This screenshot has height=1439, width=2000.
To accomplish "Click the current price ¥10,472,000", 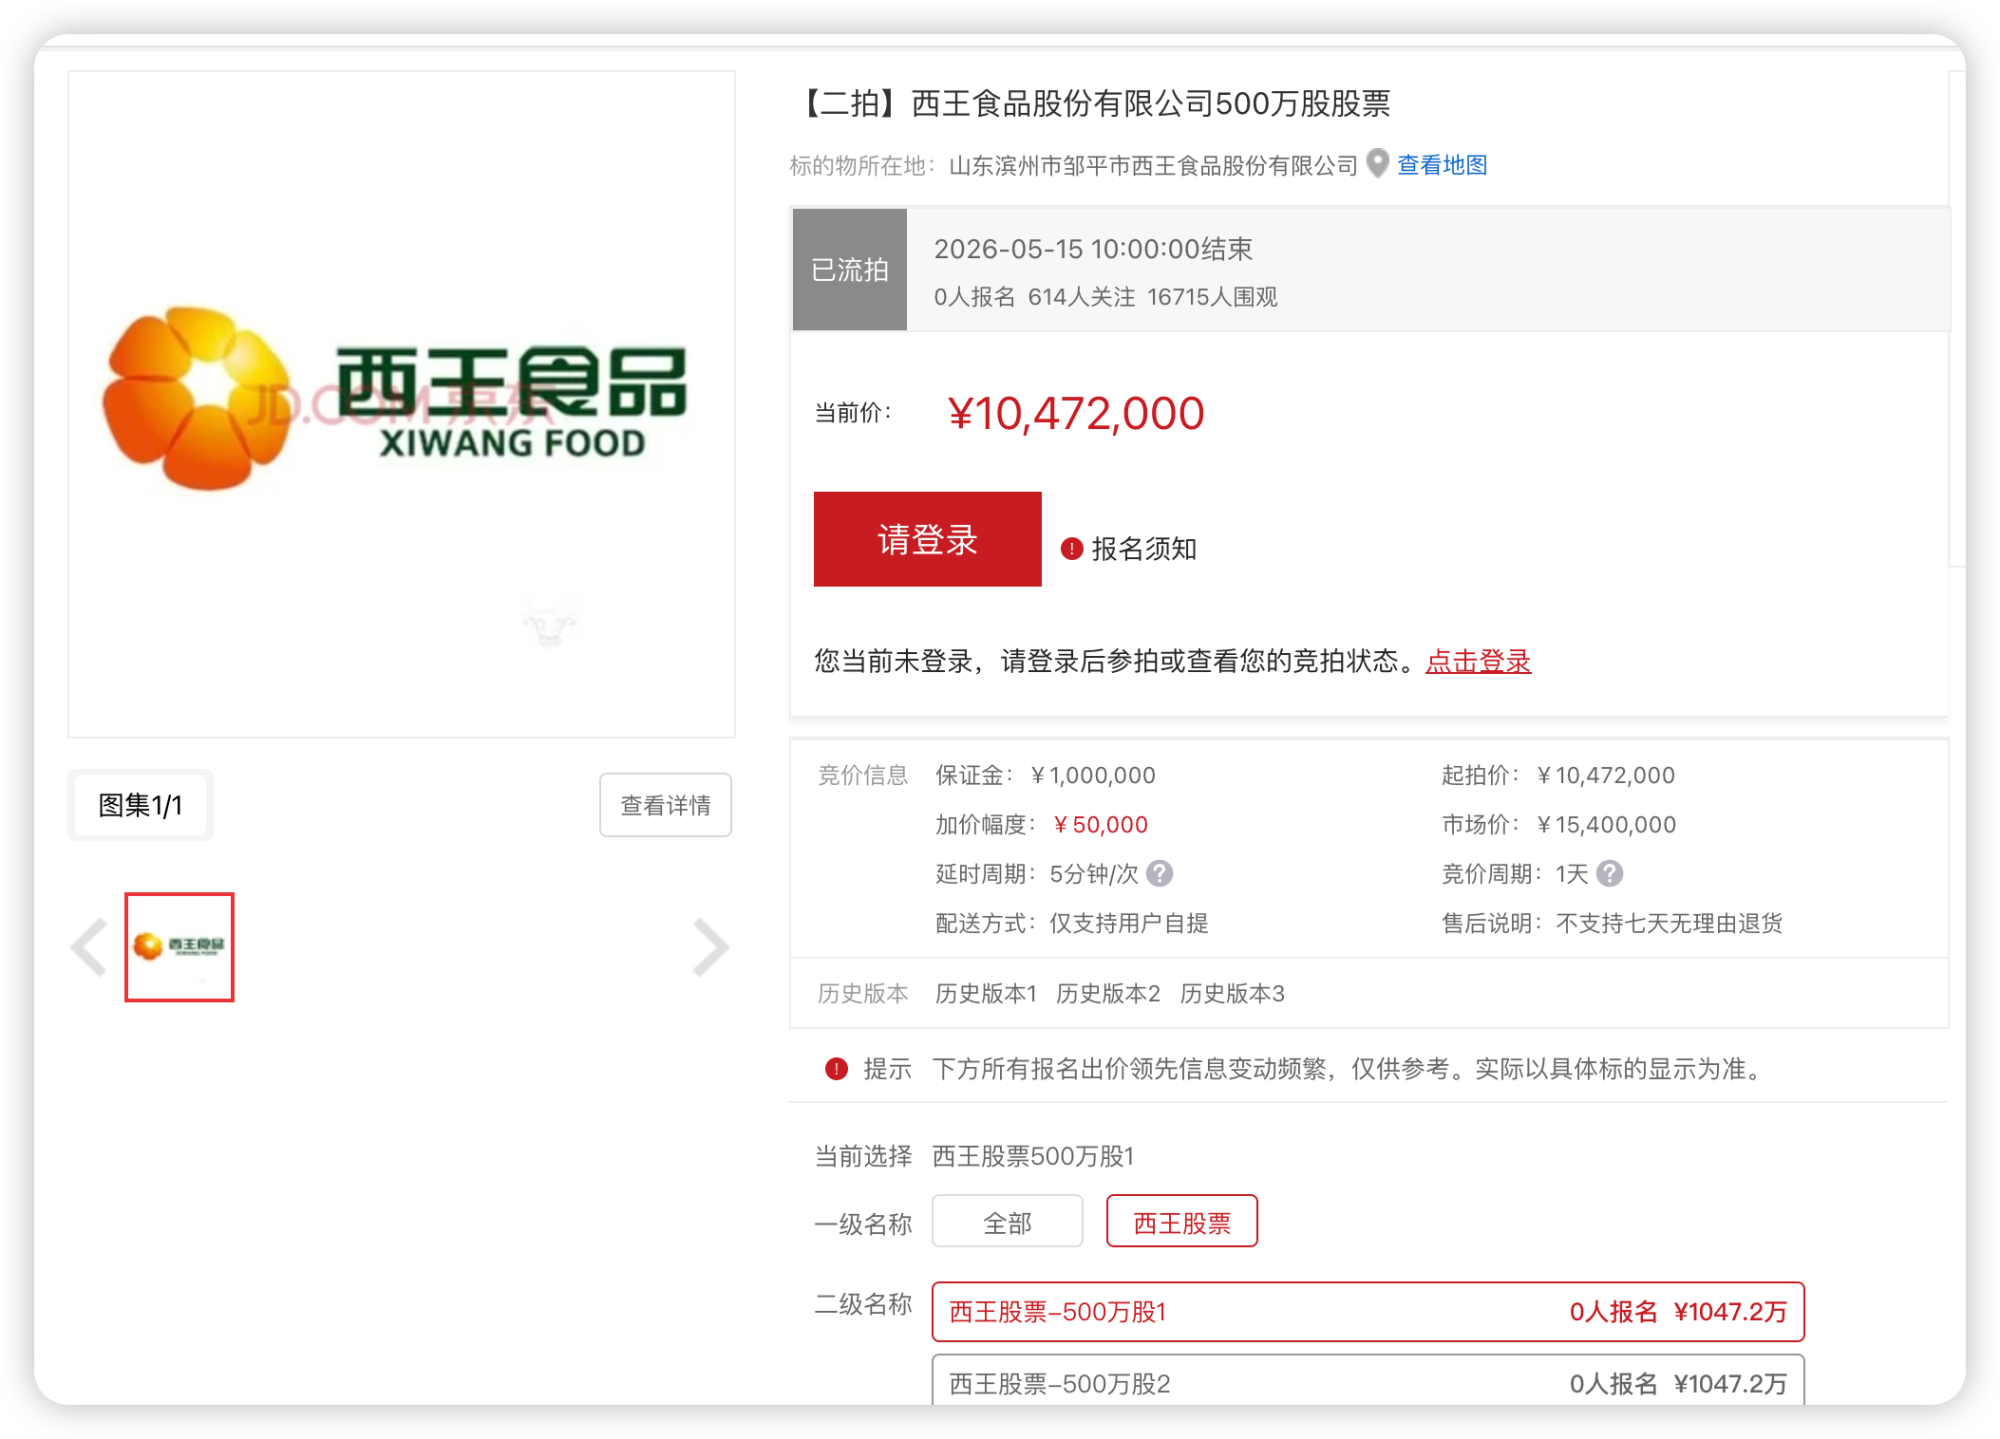I will coord(1076,413).
